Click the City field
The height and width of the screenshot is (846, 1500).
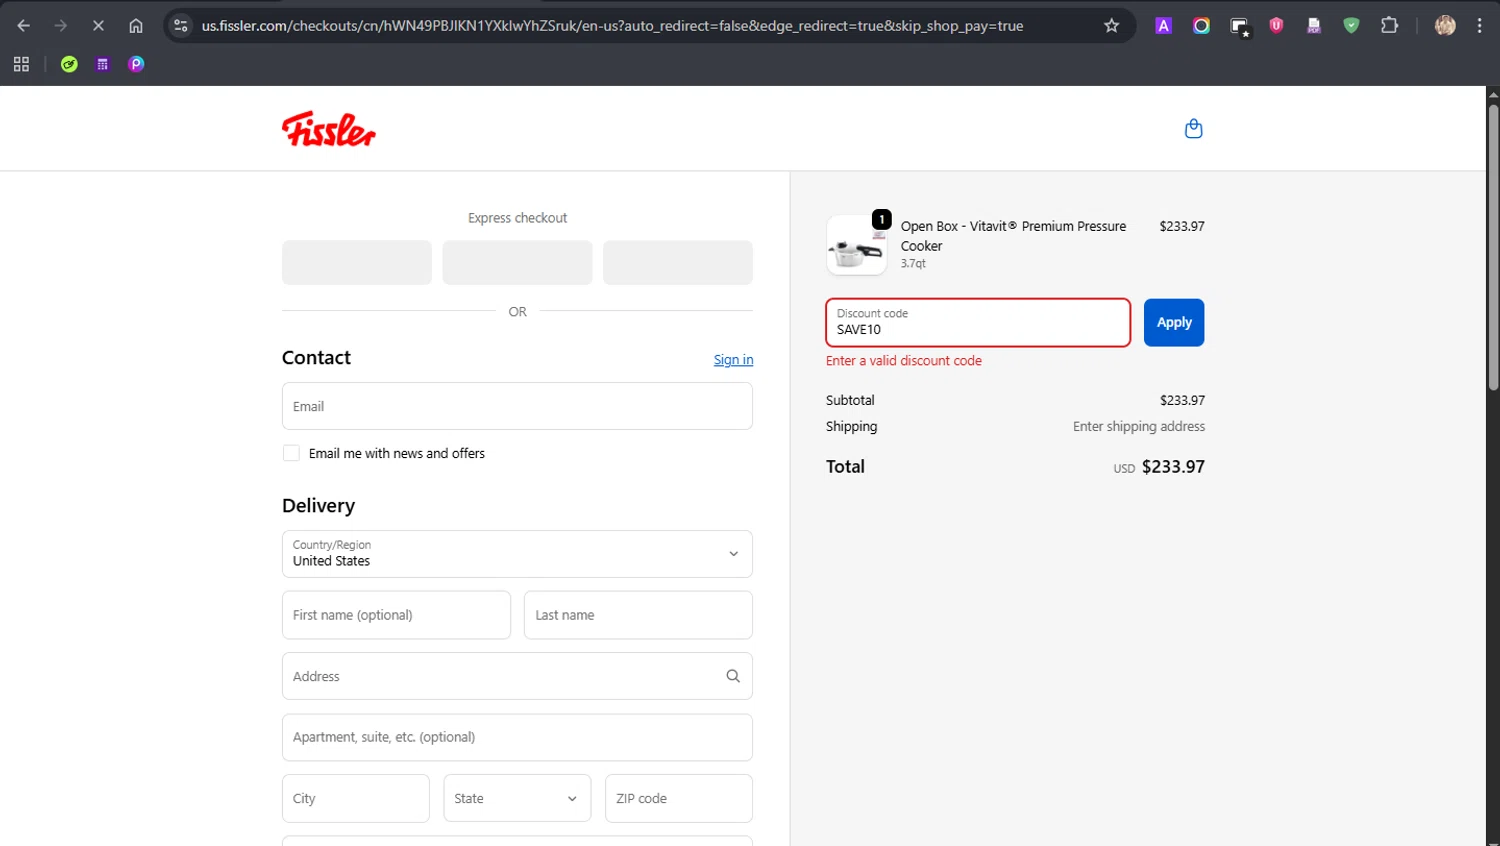tap(356, 798)
